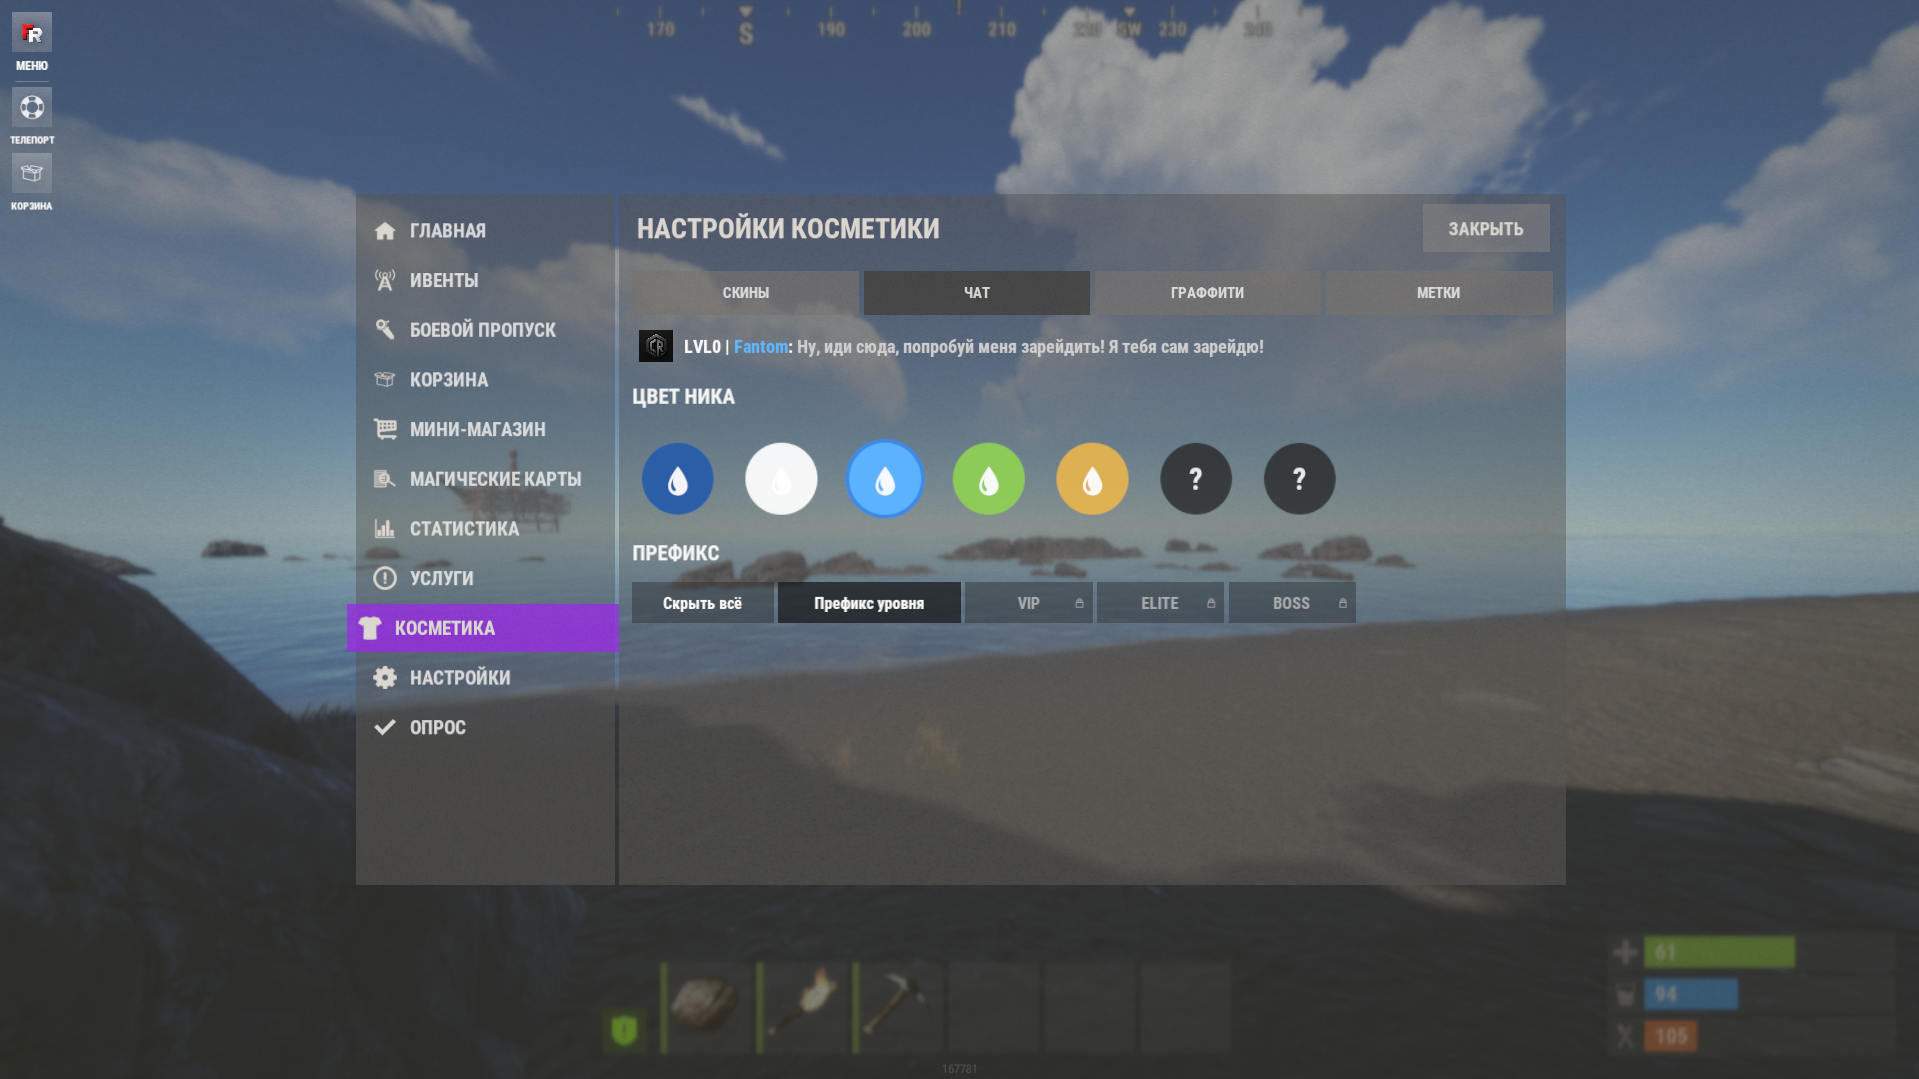Open Ивенты antenna icon in sidebar
This screenshot has width=1919, height=1079.
pyautogui.click(x=385, y=280)
